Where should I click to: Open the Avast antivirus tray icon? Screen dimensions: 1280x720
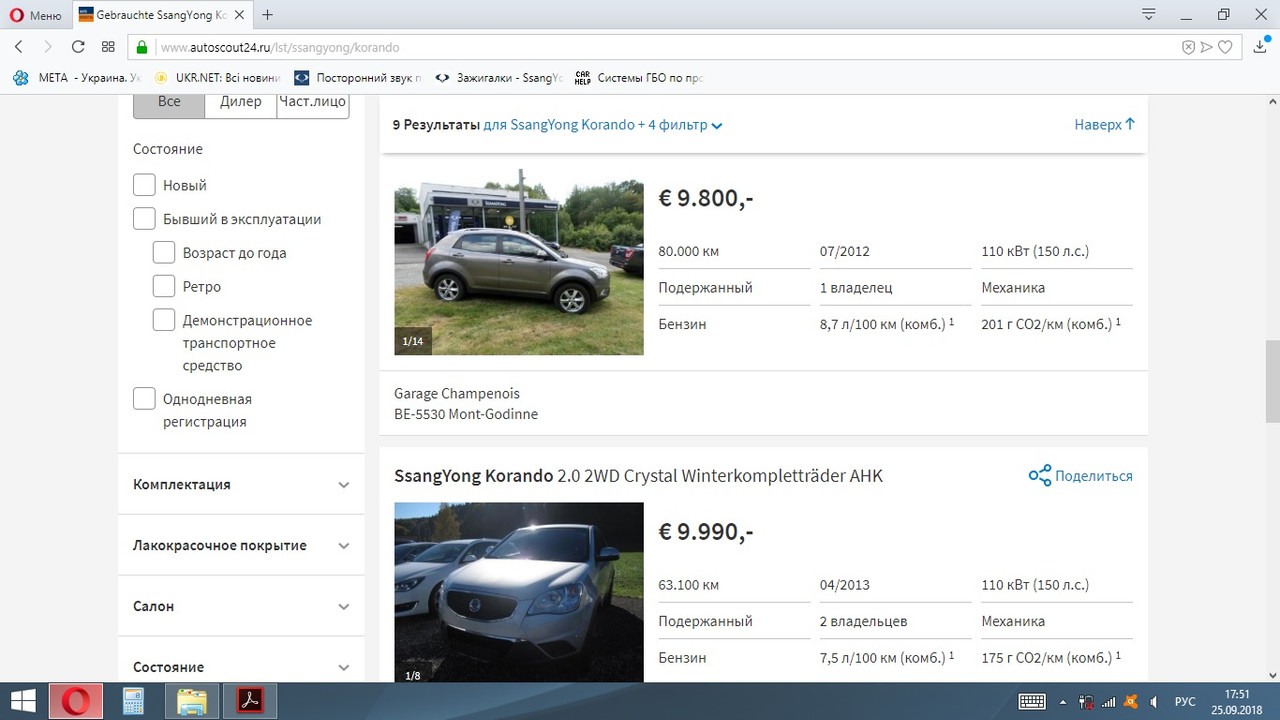pyautogui.click(x=1131, y=701)
